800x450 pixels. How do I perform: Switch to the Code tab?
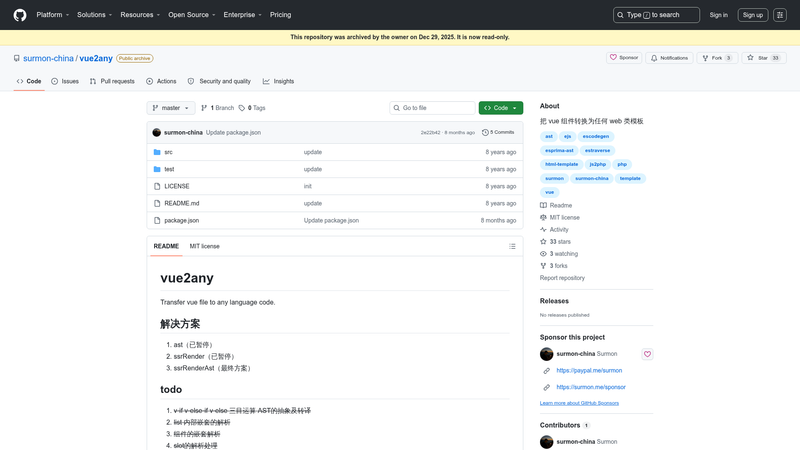click(29, 81)
